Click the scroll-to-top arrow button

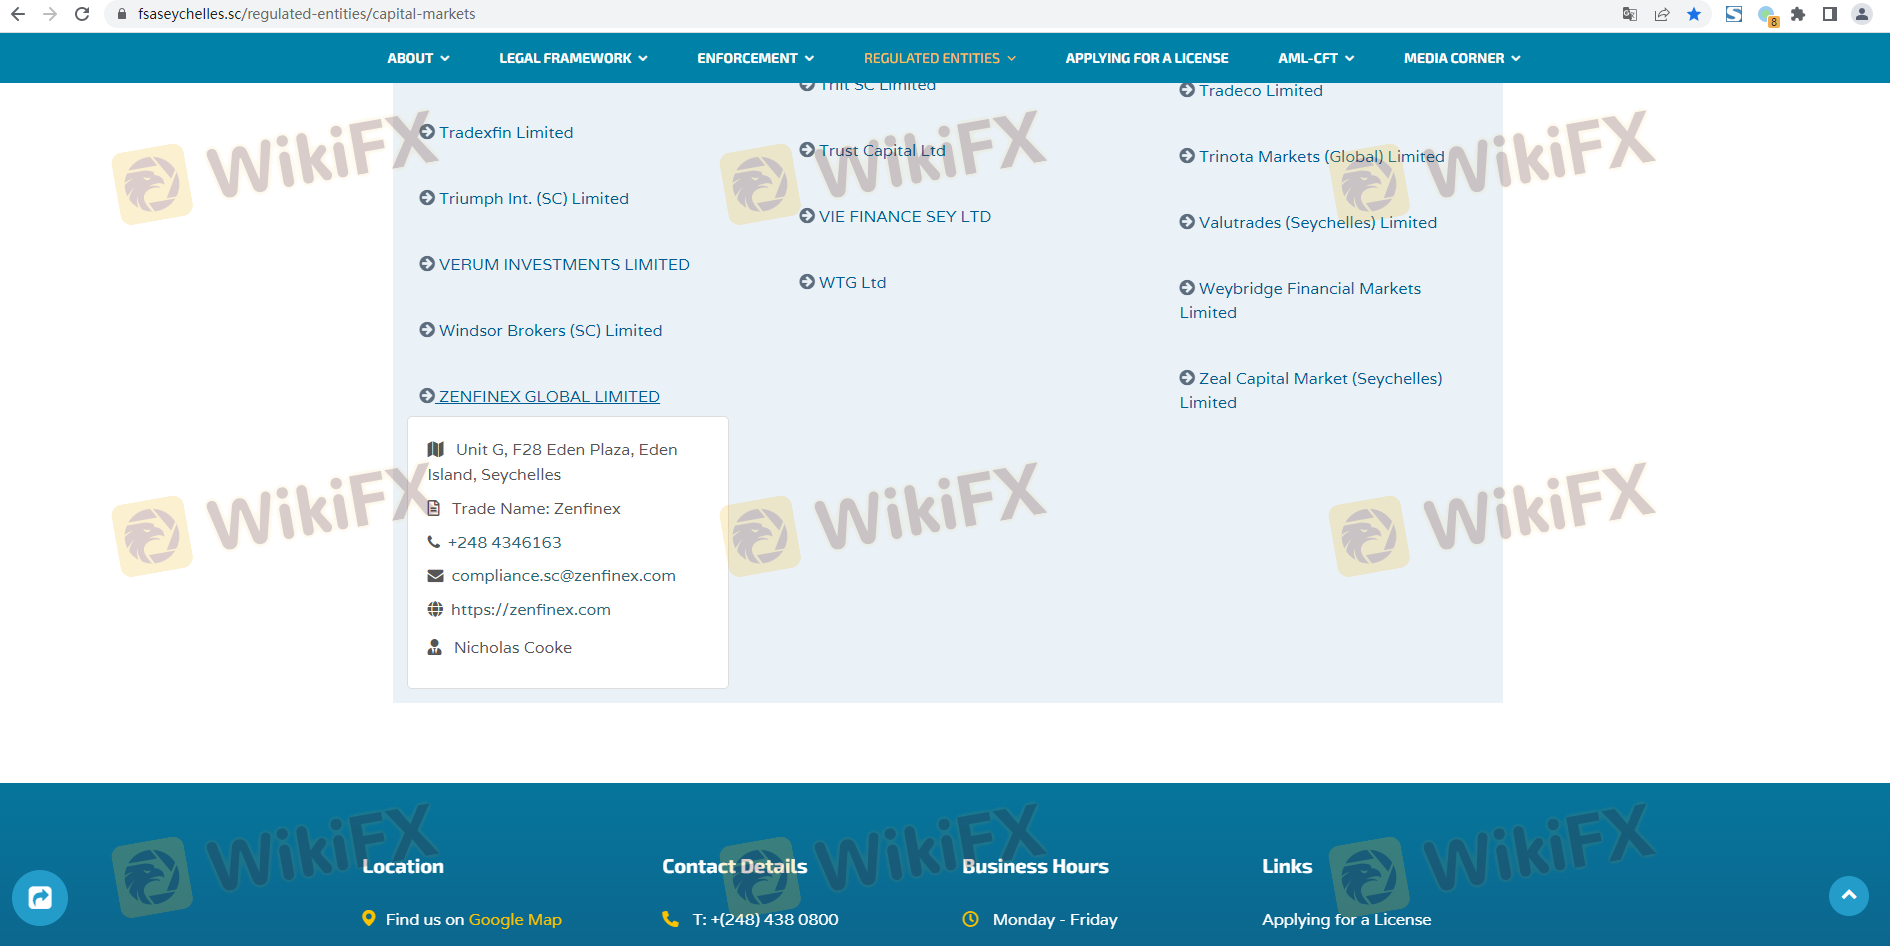(1848, 895)
